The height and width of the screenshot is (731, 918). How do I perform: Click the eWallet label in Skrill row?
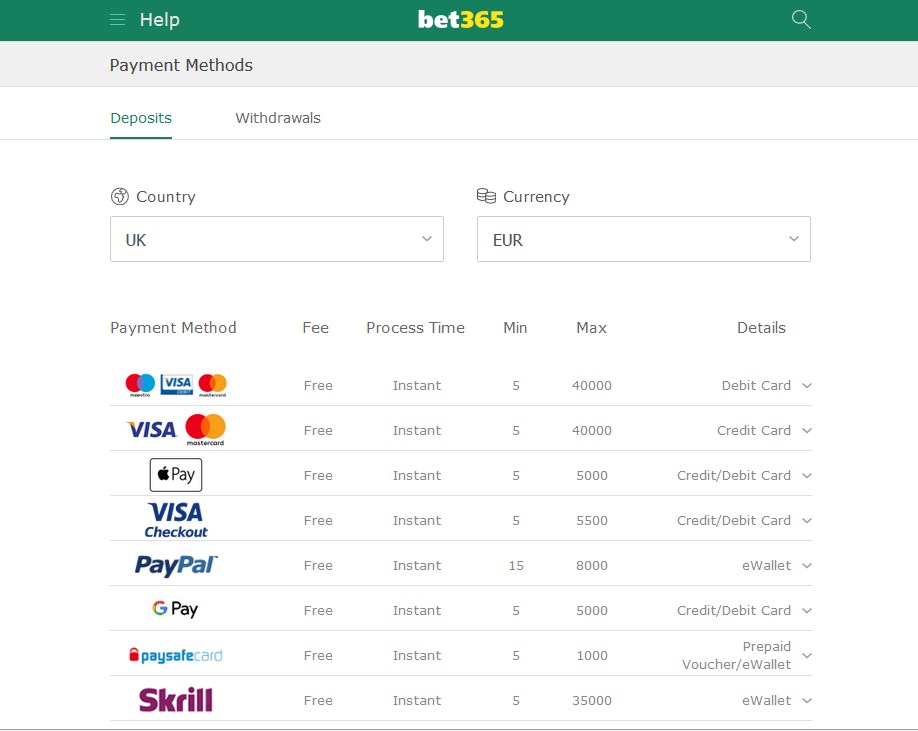pos(766,701)
